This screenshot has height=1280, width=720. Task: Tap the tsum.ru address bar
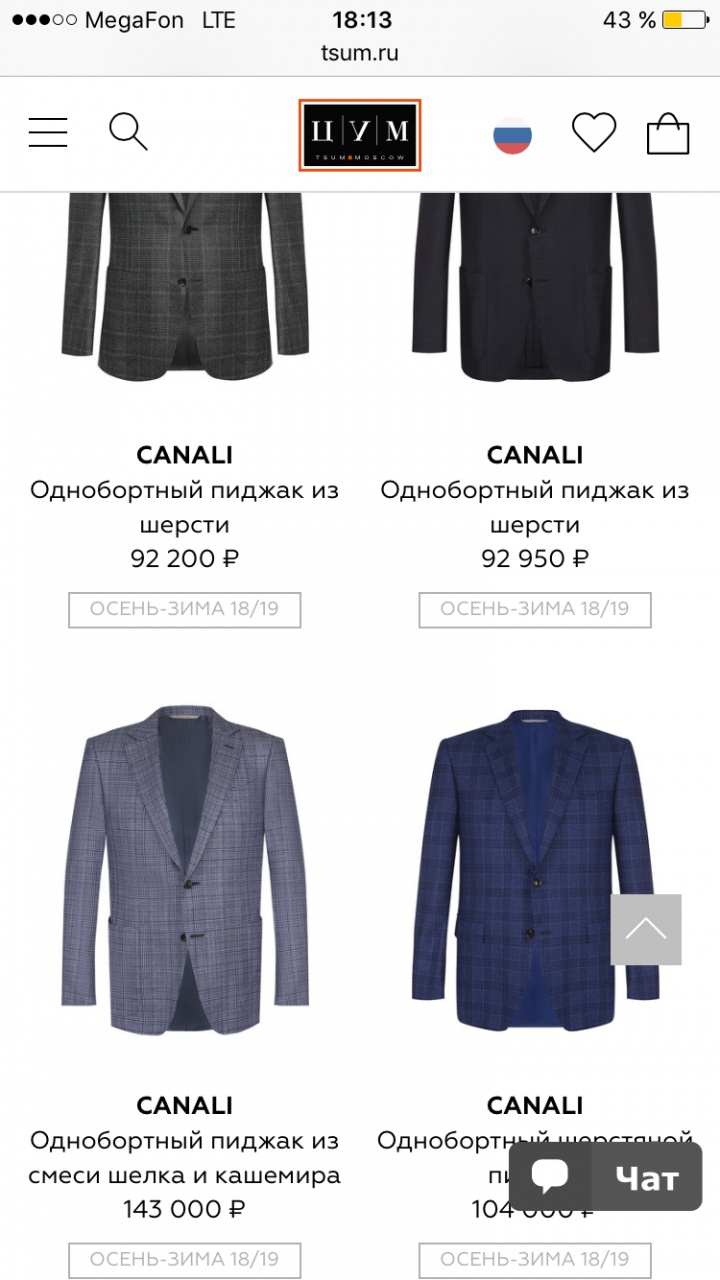pos(360,54)
